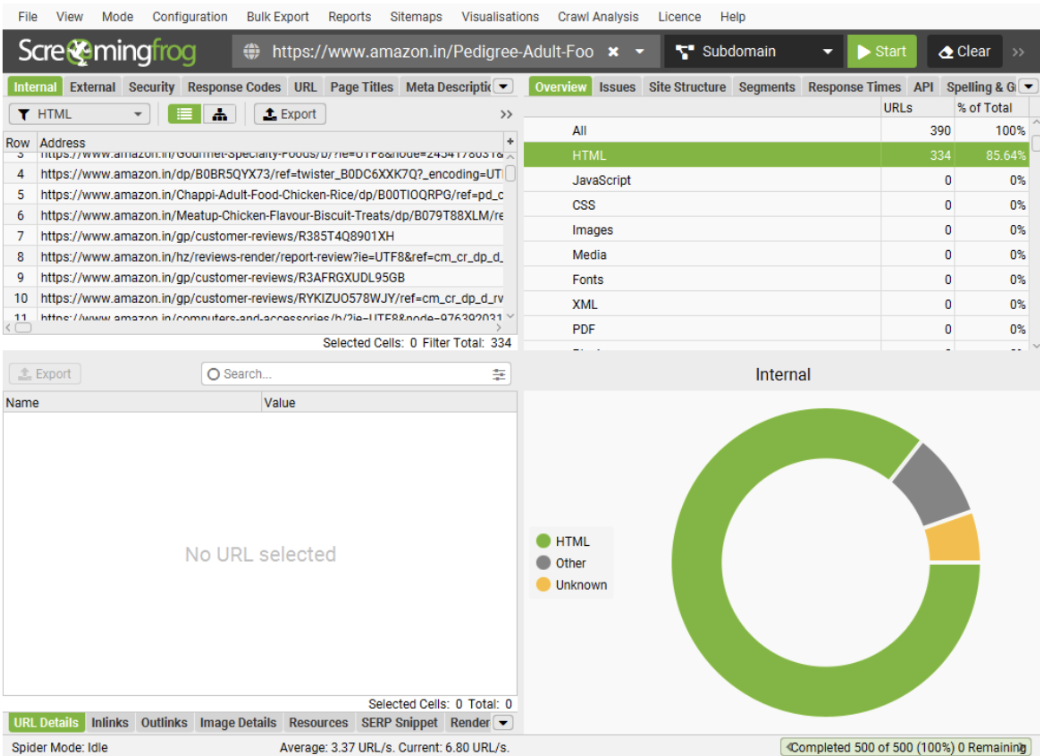Open the File menu
Screen dimensions: 1040x756
click(27, 17)
